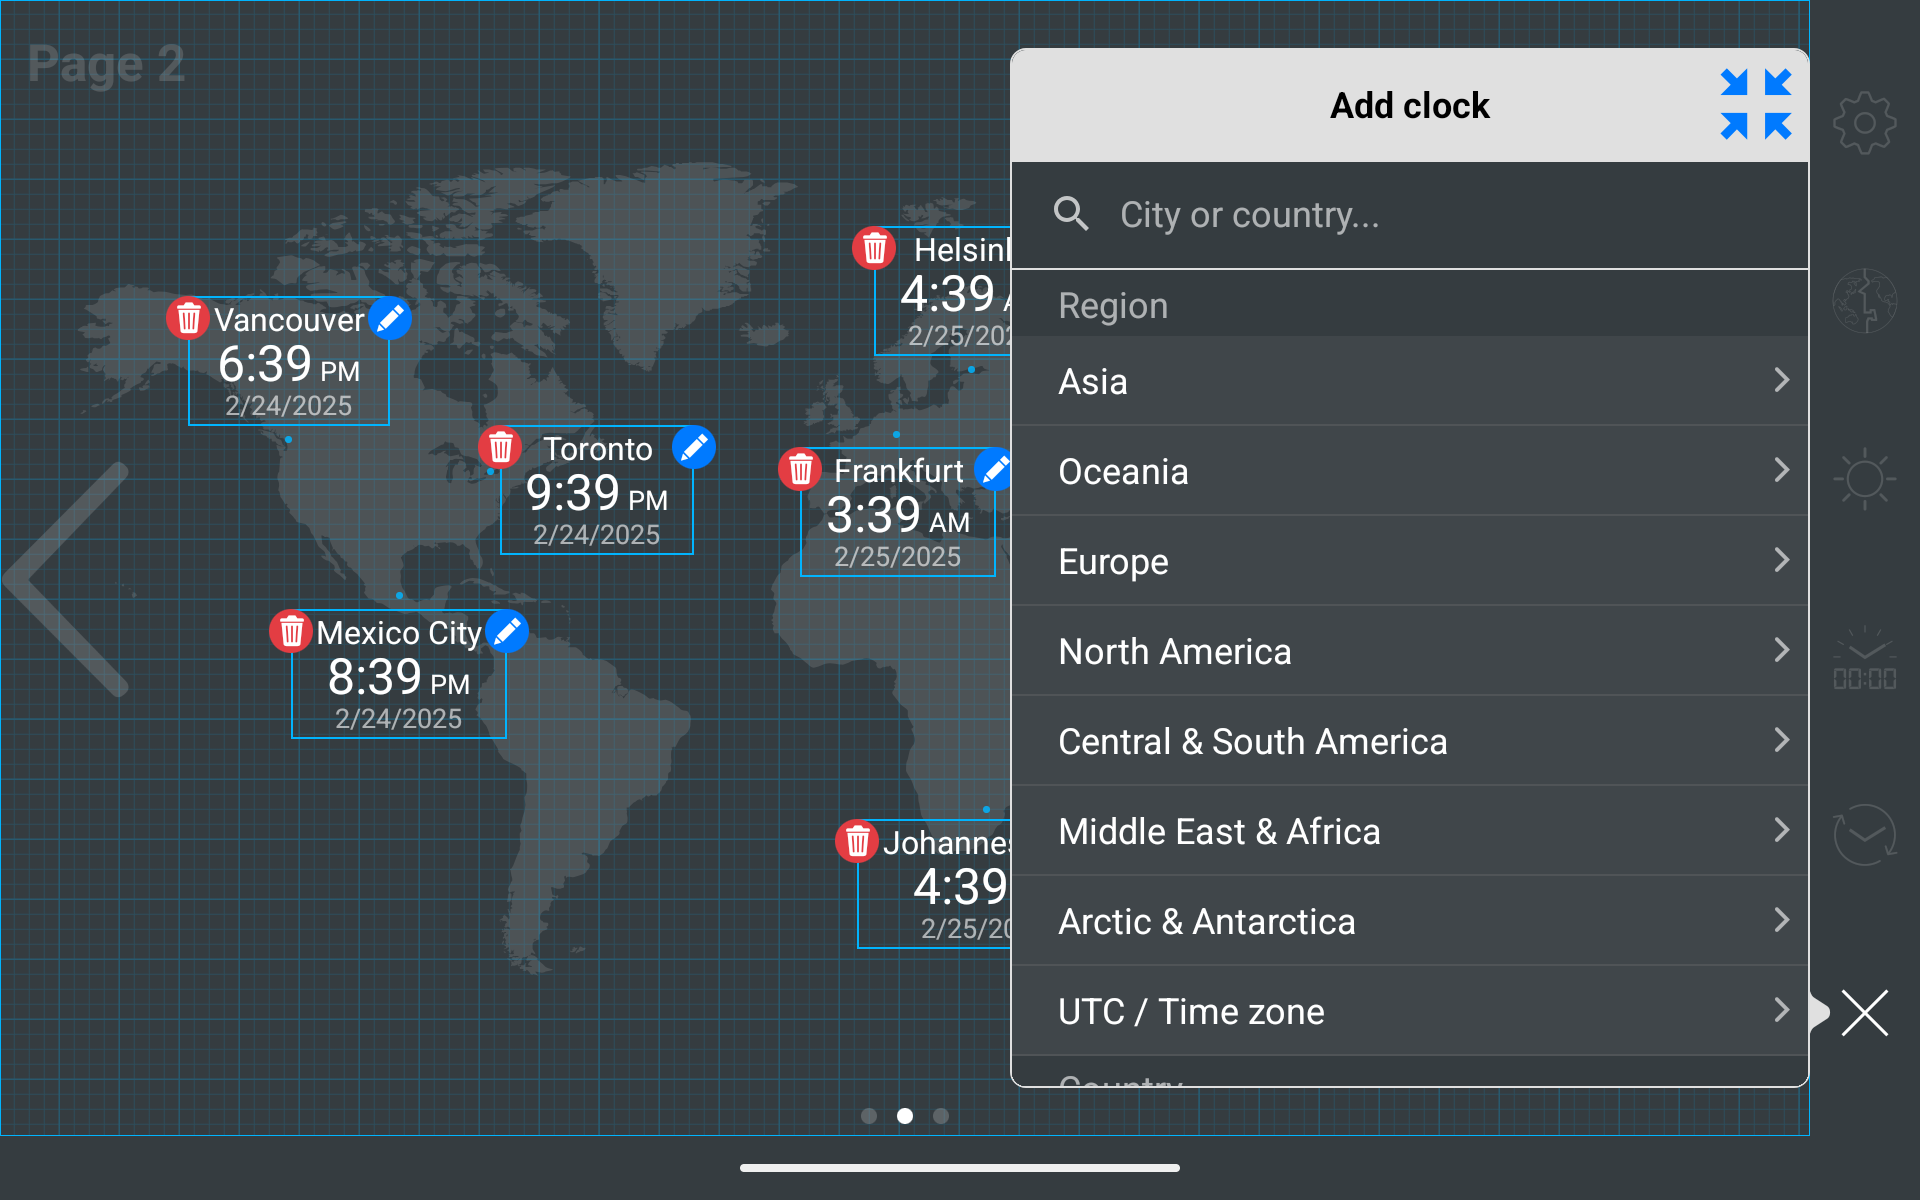The height and width of the screenshot is (1200, 1920).
Task: Open the sun daylight icon in the sidebar
Action: [1864, 479]
